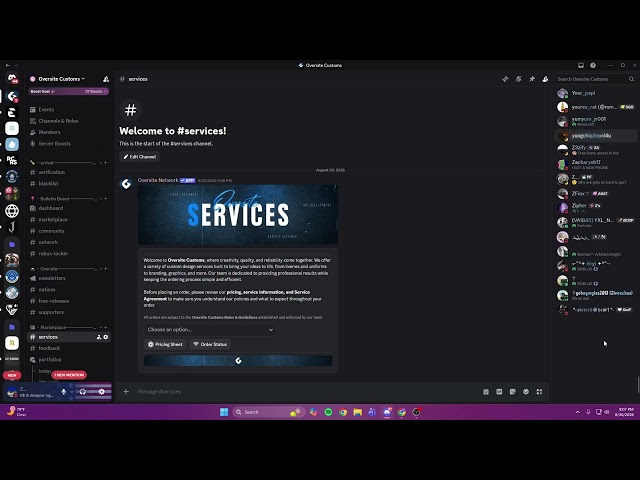Click the threads icon in channel header
This screenshot has height=480, width=640.
[505, 79]
